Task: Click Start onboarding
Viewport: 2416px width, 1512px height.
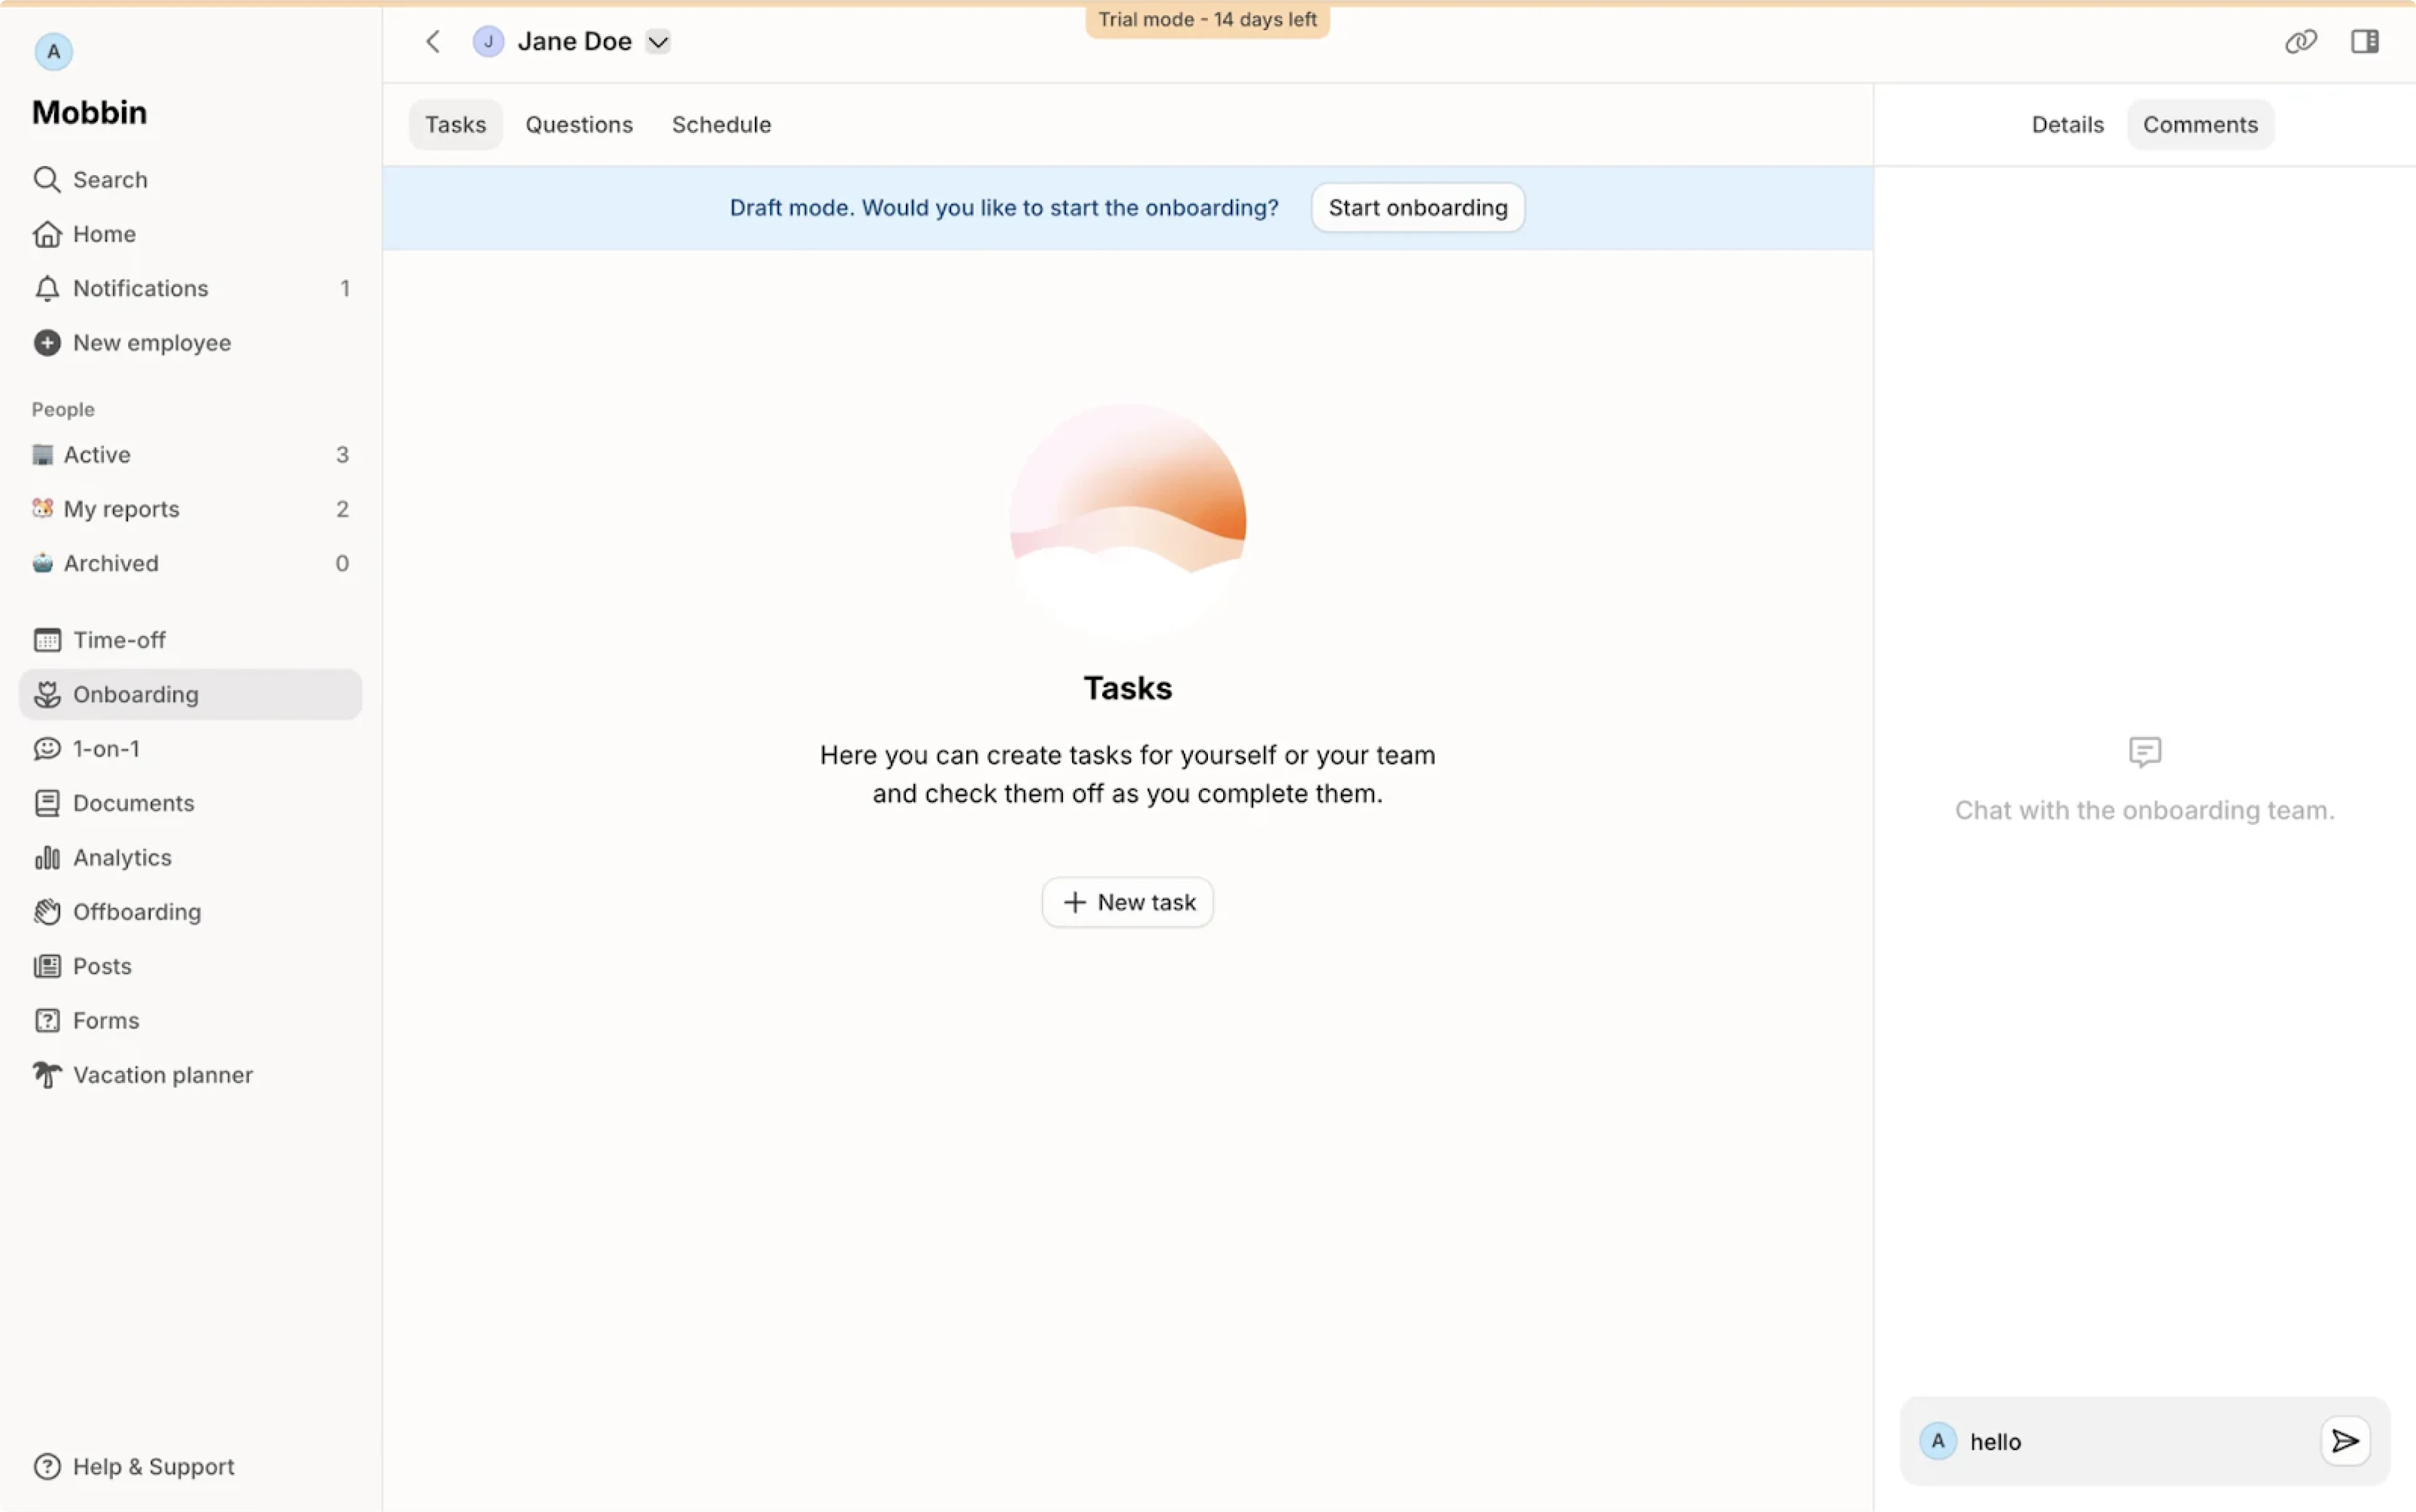Action: click(x=1417, y=207)
